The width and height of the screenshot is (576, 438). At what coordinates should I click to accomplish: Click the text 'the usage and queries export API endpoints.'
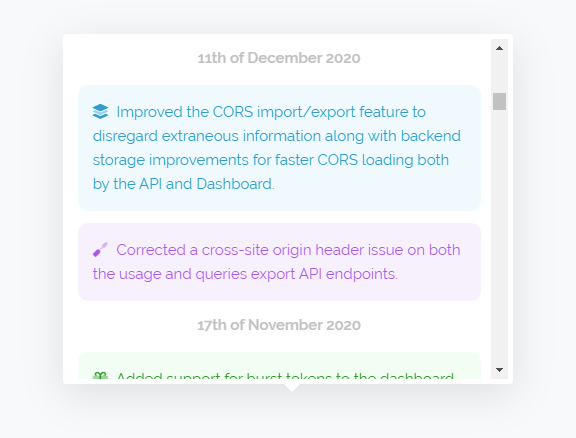(x=245, y=274)
